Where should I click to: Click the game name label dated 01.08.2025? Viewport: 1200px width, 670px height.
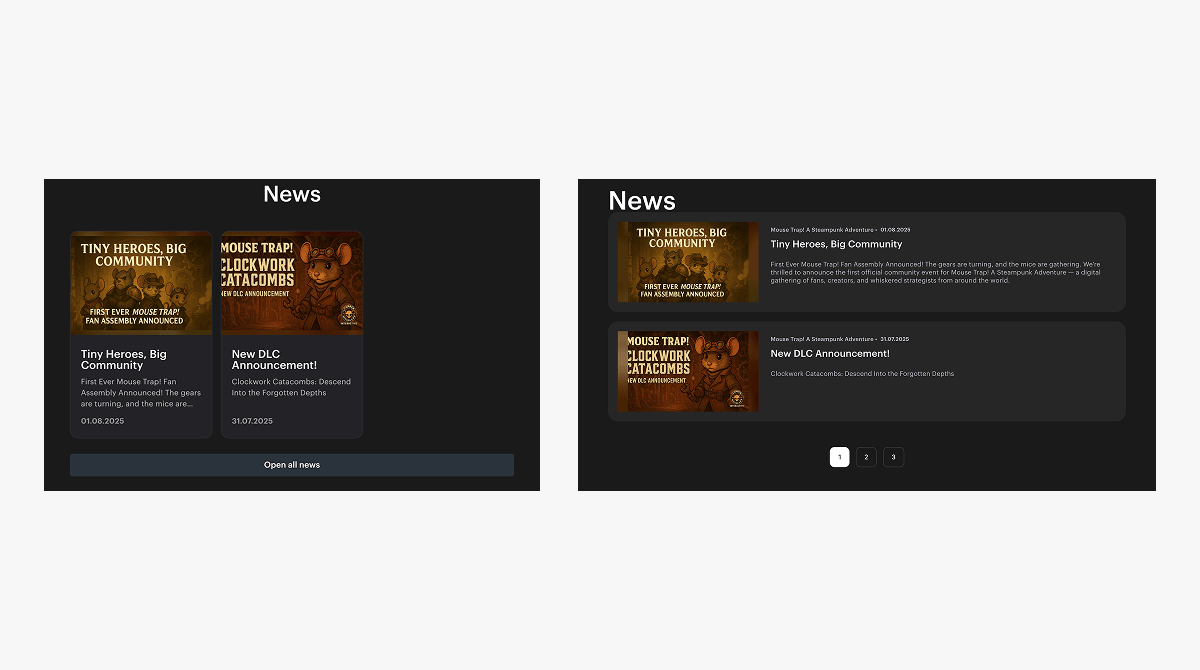point(822,230)
